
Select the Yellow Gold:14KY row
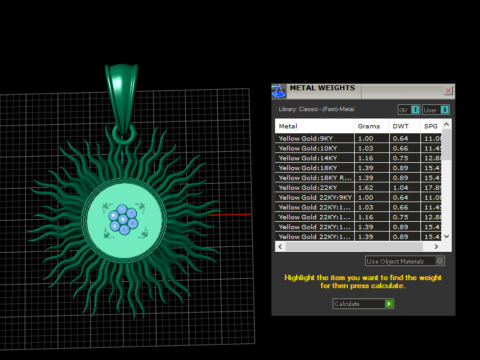(358, 158)
